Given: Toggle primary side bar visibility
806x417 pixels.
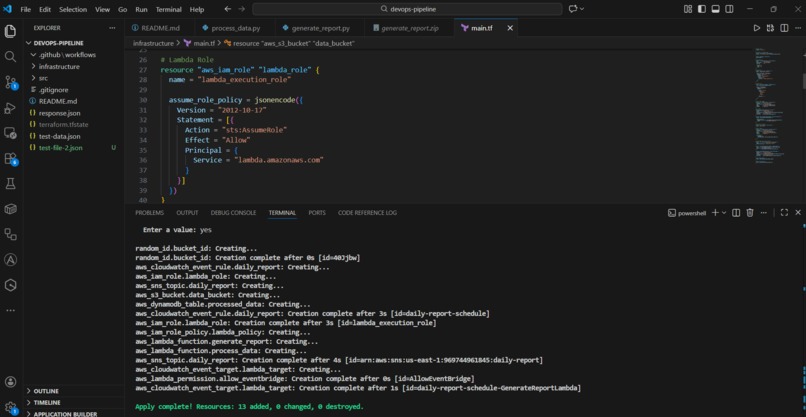Looking at the screenshot, I should (x=702, y=9).
